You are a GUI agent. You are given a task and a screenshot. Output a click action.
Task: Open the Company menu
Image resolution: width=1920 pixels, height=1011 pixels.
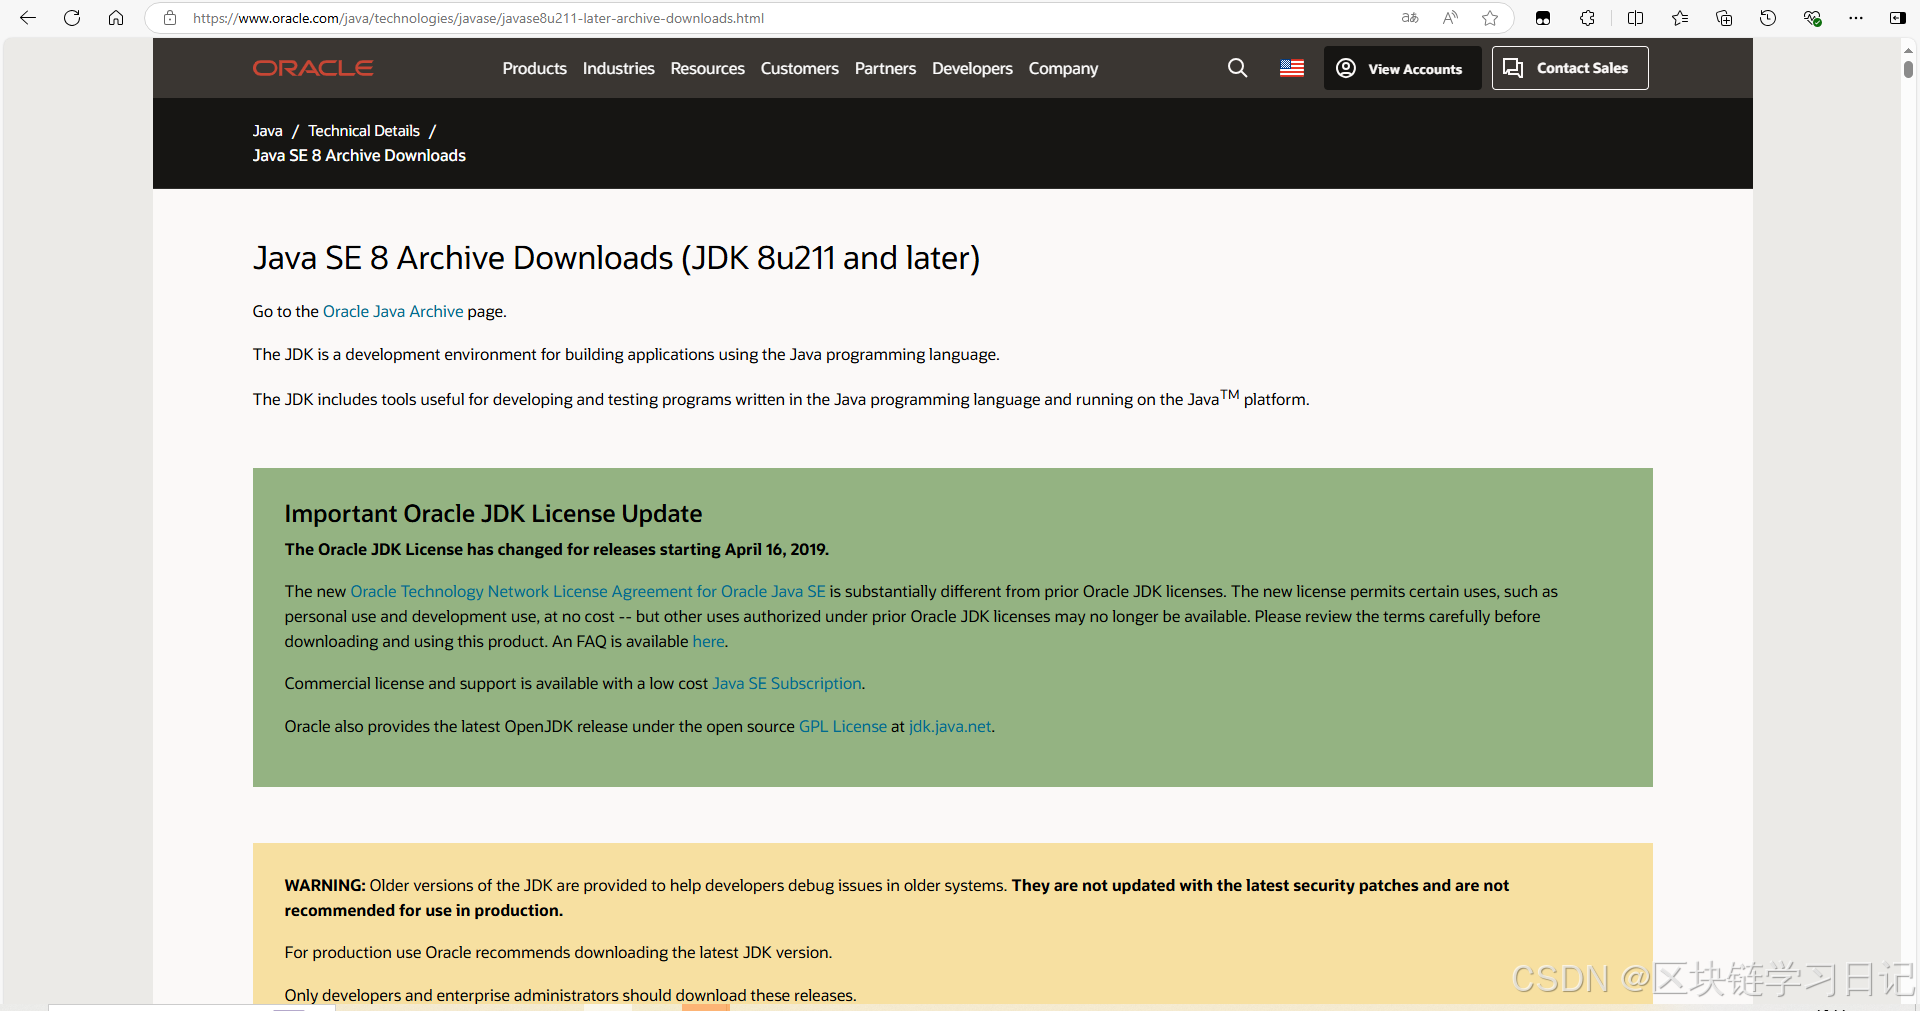tap(1063, 68)
